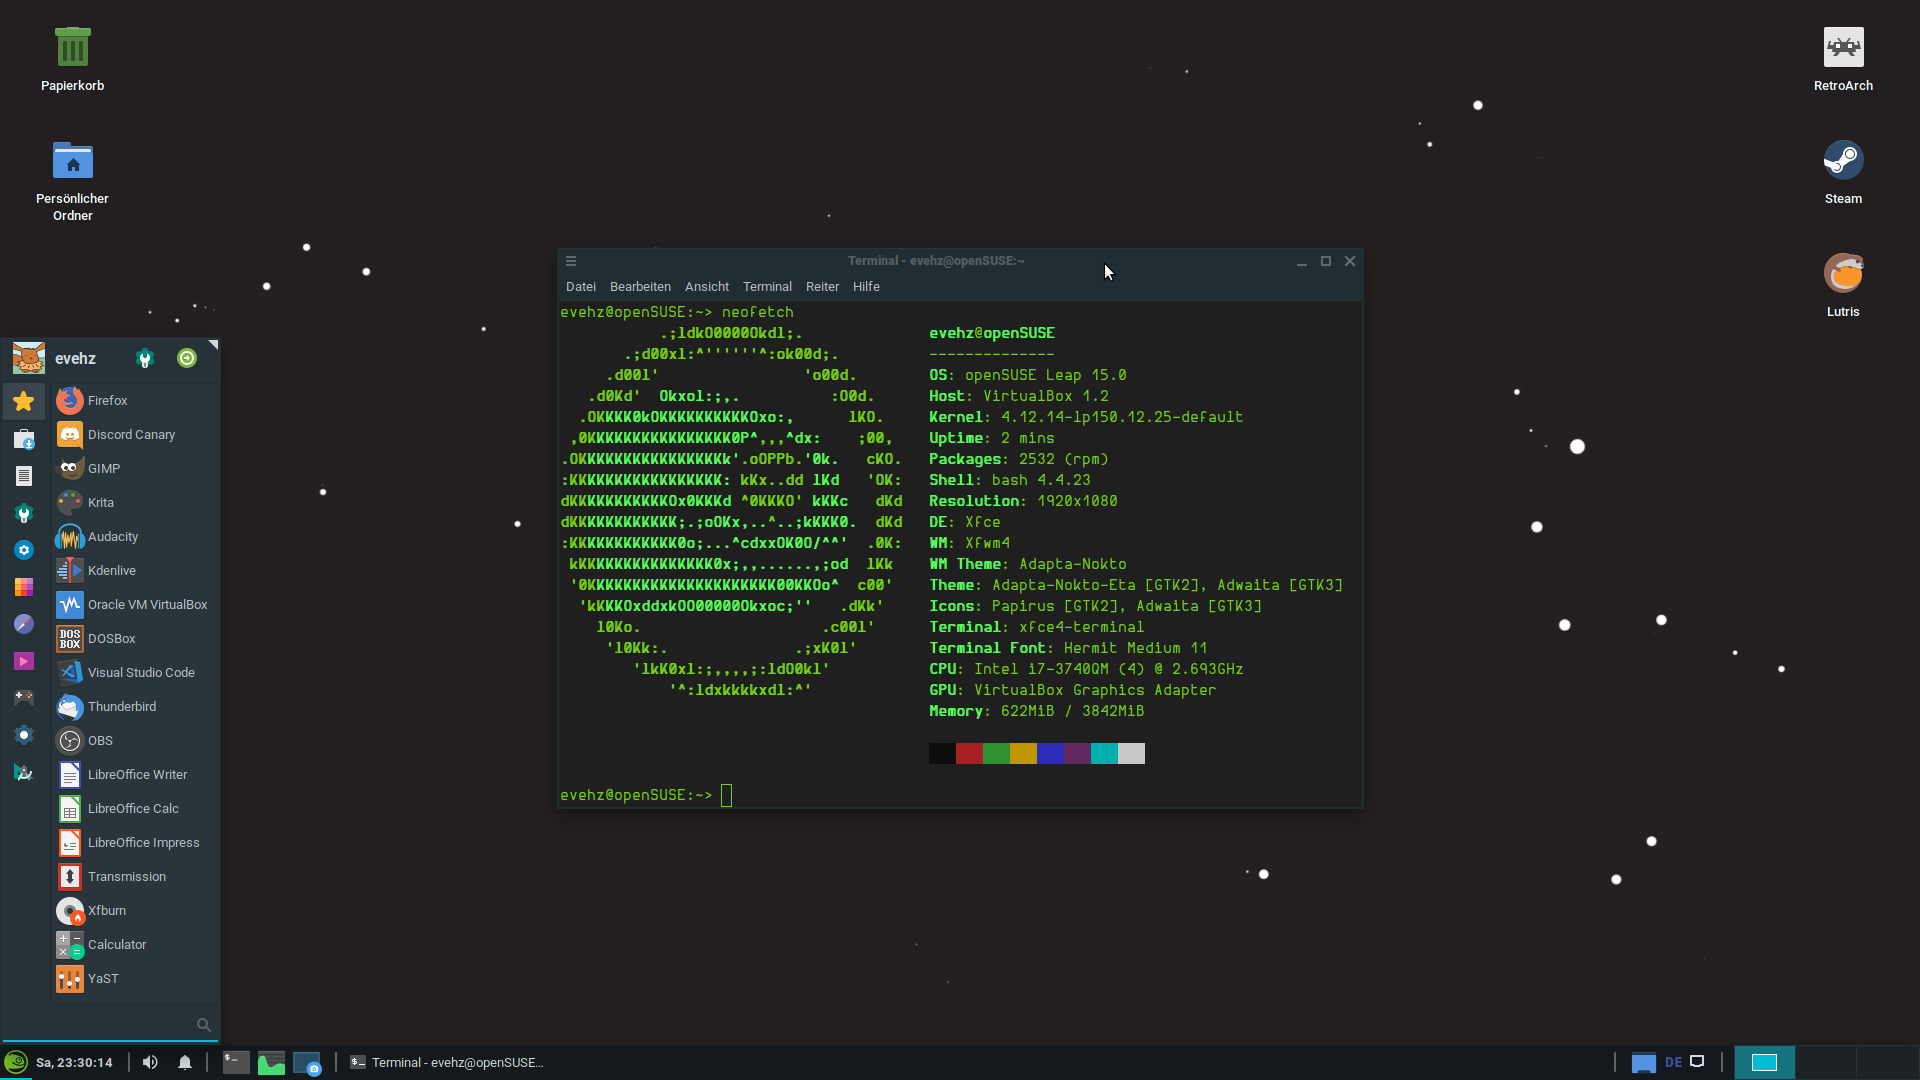Select the Lutris desktop shortcut
This screenshot has height=1080, width=1920.
pyautogui.click(x=1843, y=285)
